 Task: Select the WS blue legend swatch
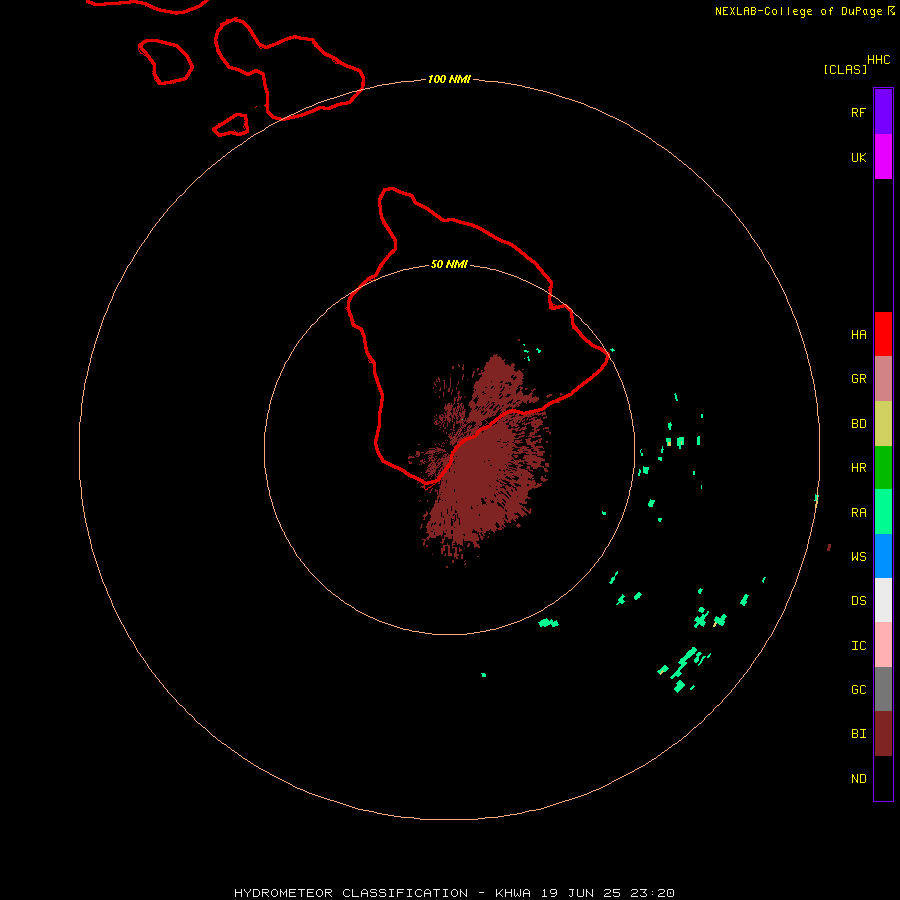pos(883,556)
